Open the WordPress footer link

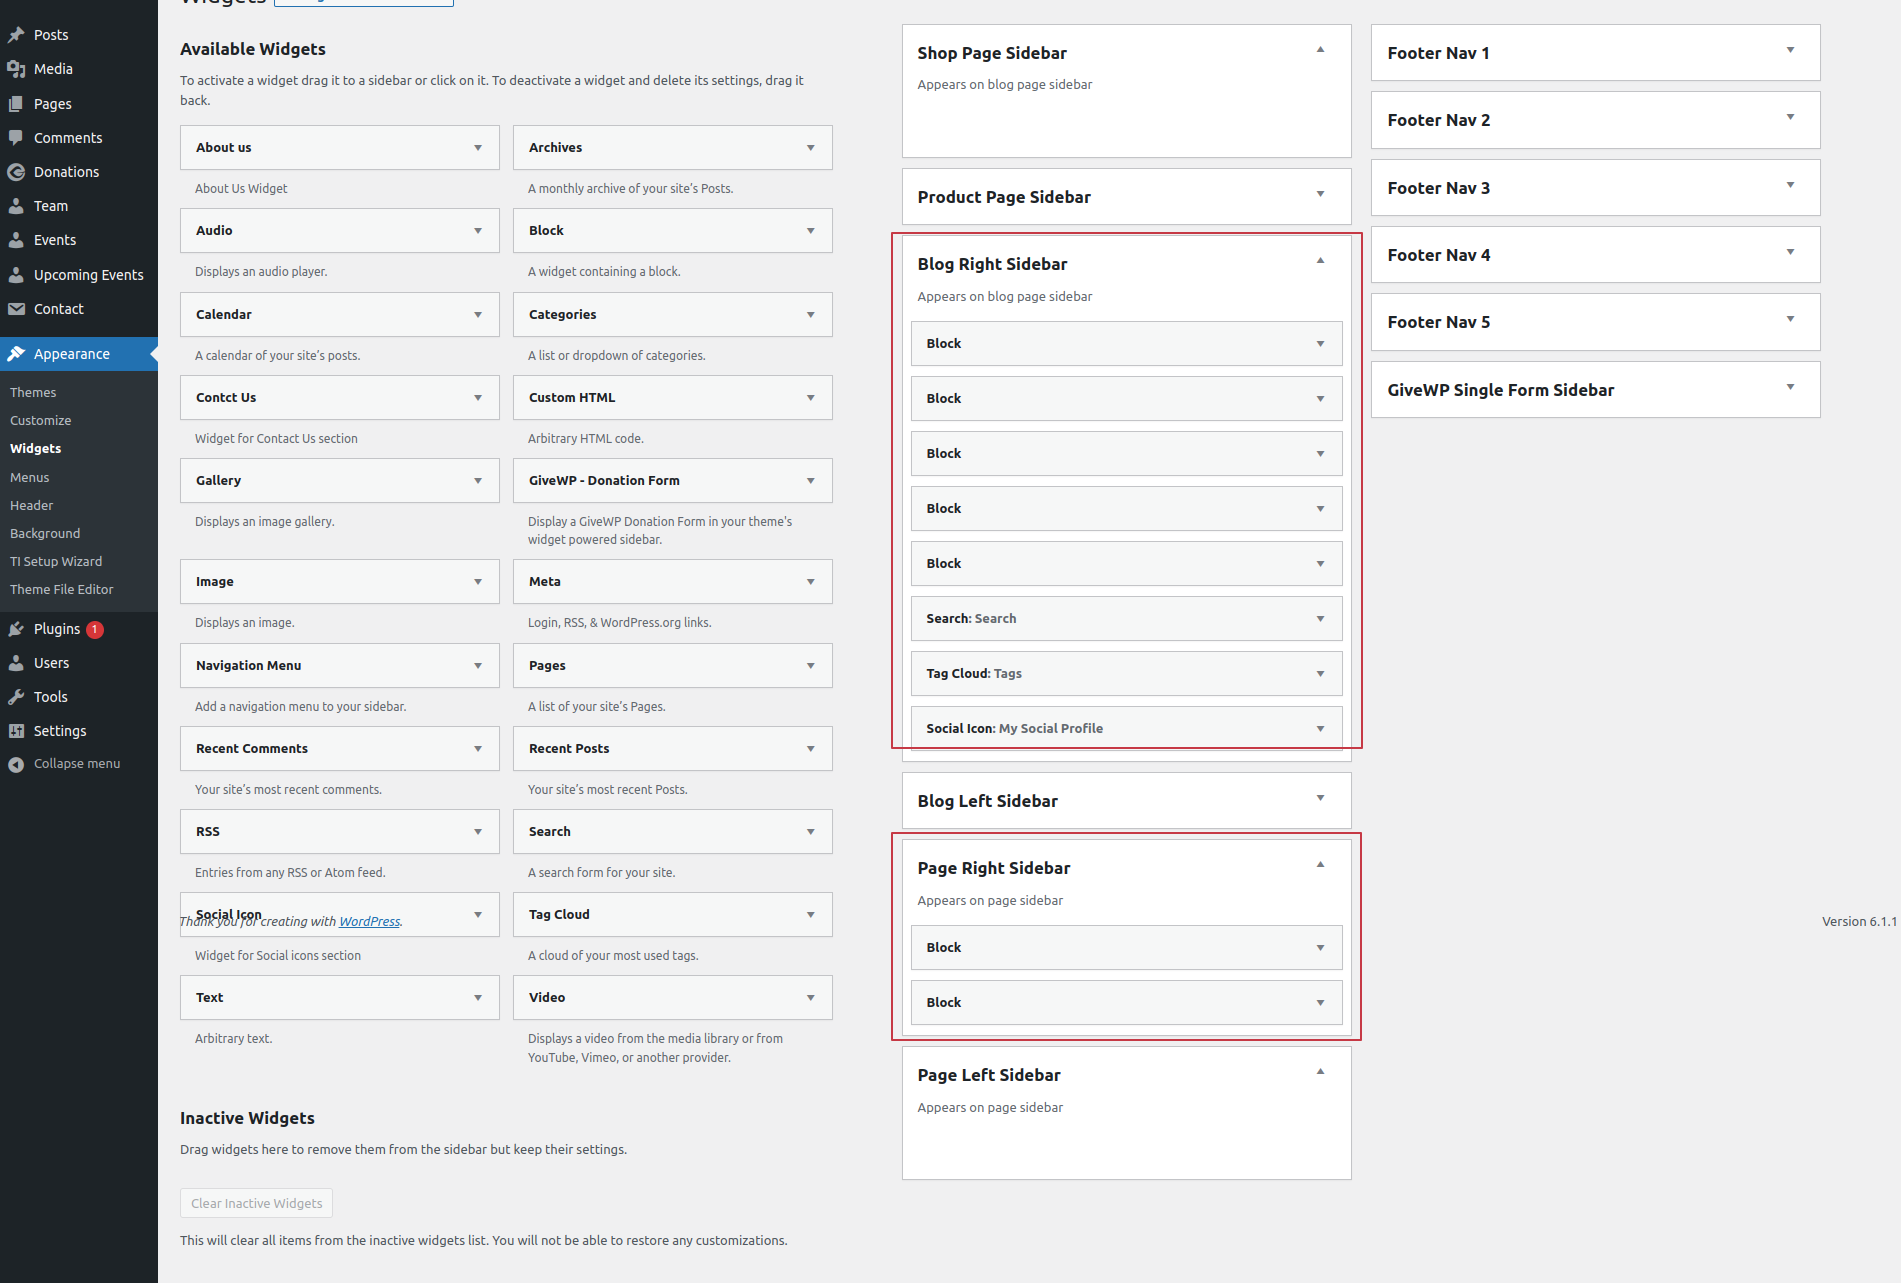pyautogui.click(x=369, y=922)
